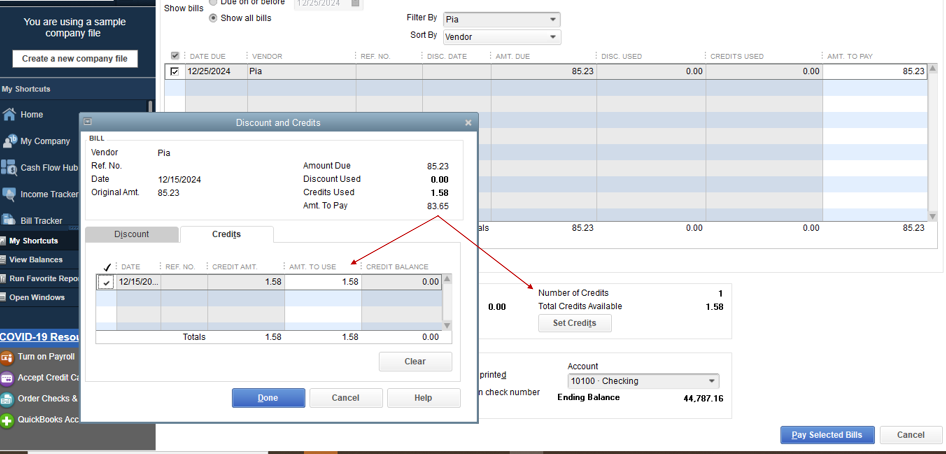
Task: Close the Discount and Credits dialog
Action: tap(468, 122)
